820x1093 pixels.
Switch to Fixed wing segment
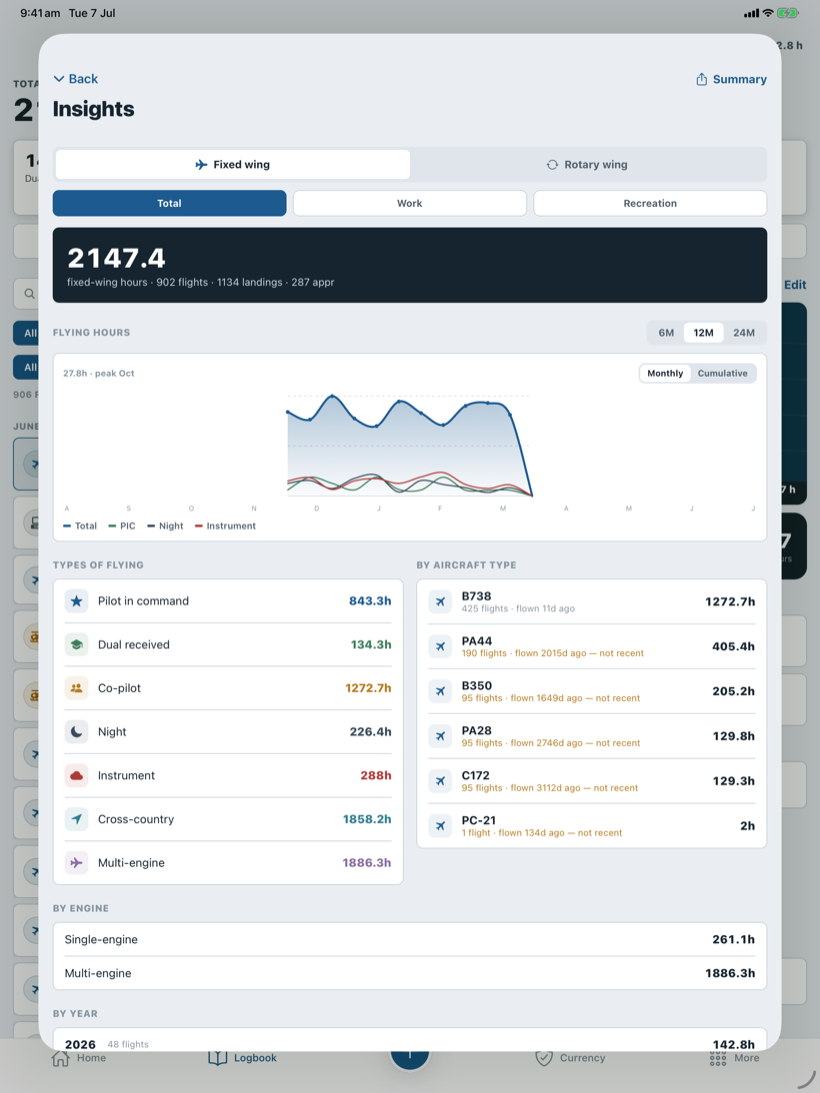233,165
